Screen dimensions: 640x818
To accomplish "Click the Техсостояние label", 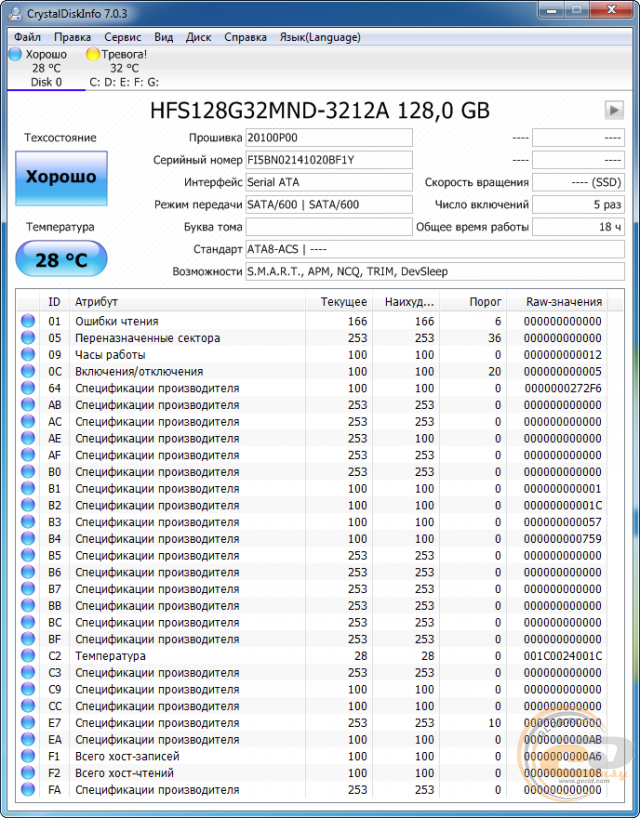I will [61, 138].
